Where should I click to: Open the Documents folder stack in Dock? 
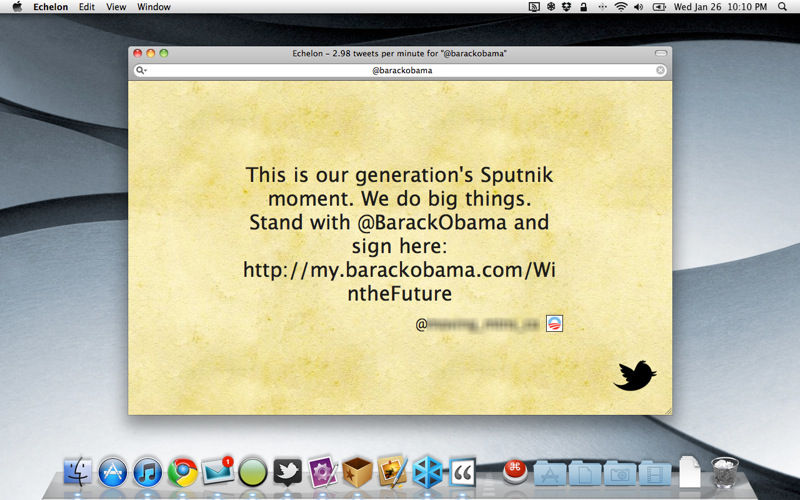coord(585,473)
